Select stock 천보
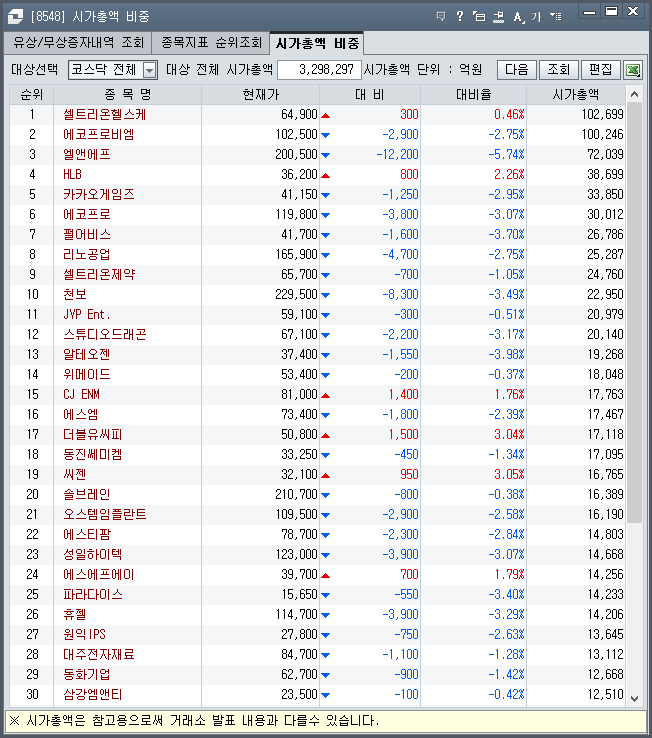This screenshot has height=738, width=652. pyautogui.click(x=75, y=295)
